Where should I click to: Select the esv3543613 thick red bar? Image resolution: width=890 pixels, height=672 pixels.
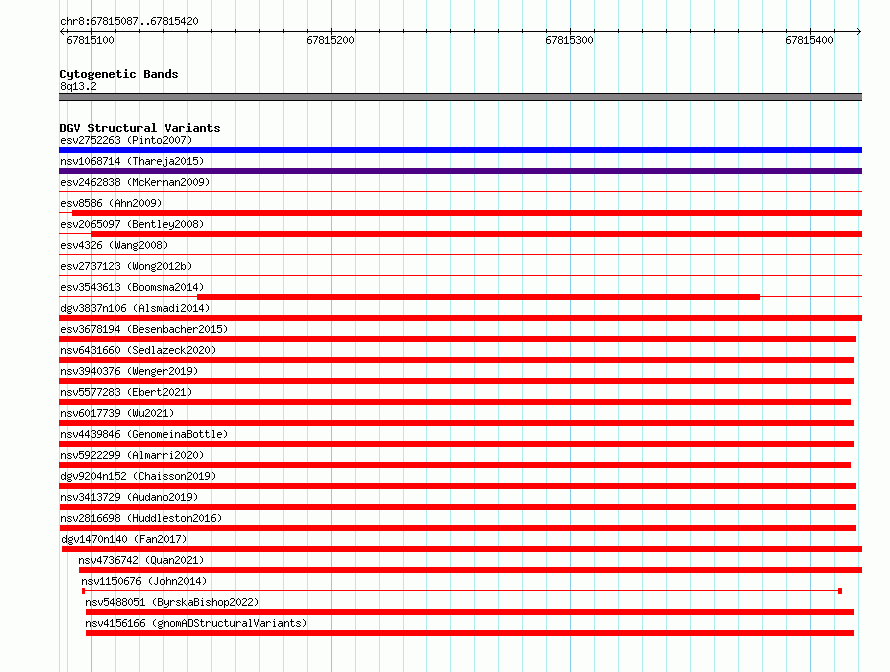point(478,297)
